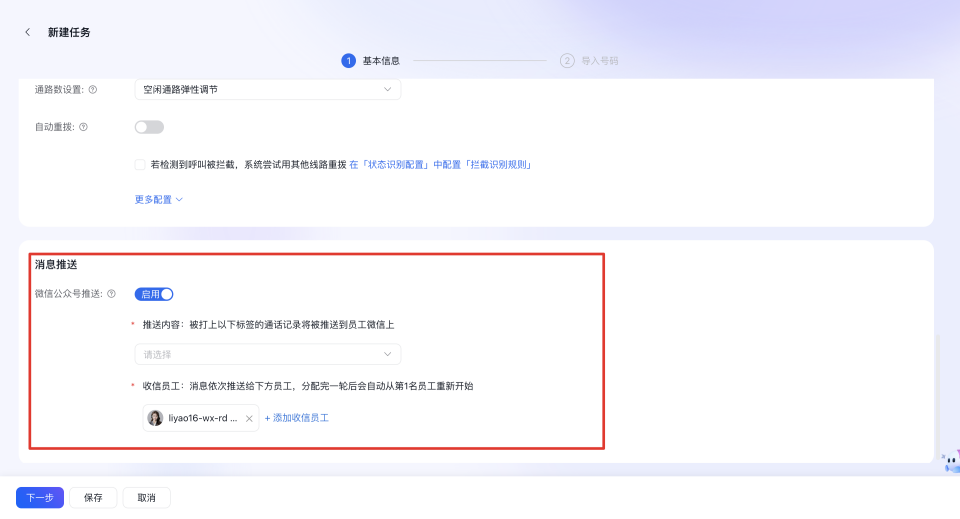The width and height of the screenshot is (960, 519).
Task: Remove recipient liyao16-wx-rd with the X icon
Action: coord(249,418)
